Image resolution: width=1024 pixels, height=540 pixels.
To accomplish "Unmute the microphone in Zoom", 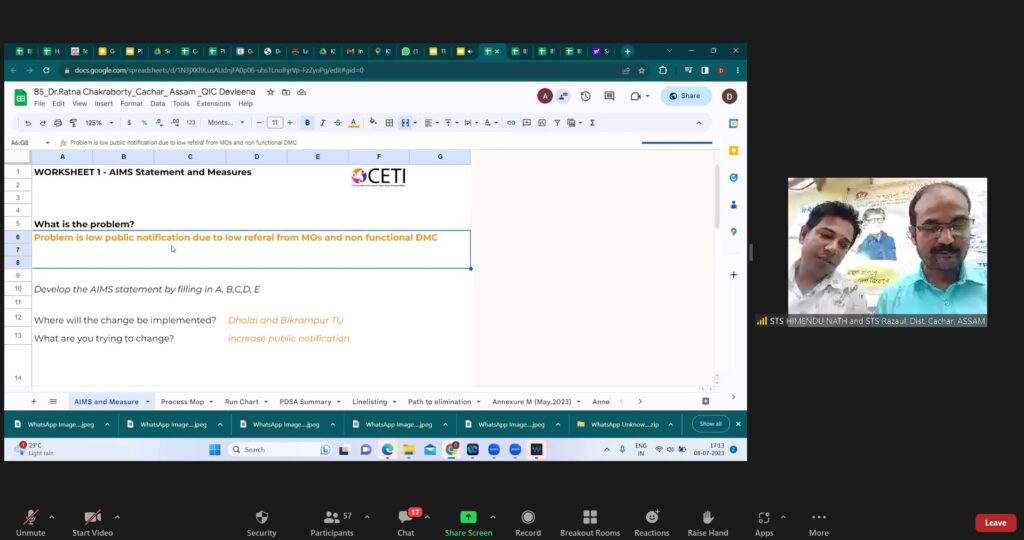I will 30,517.
